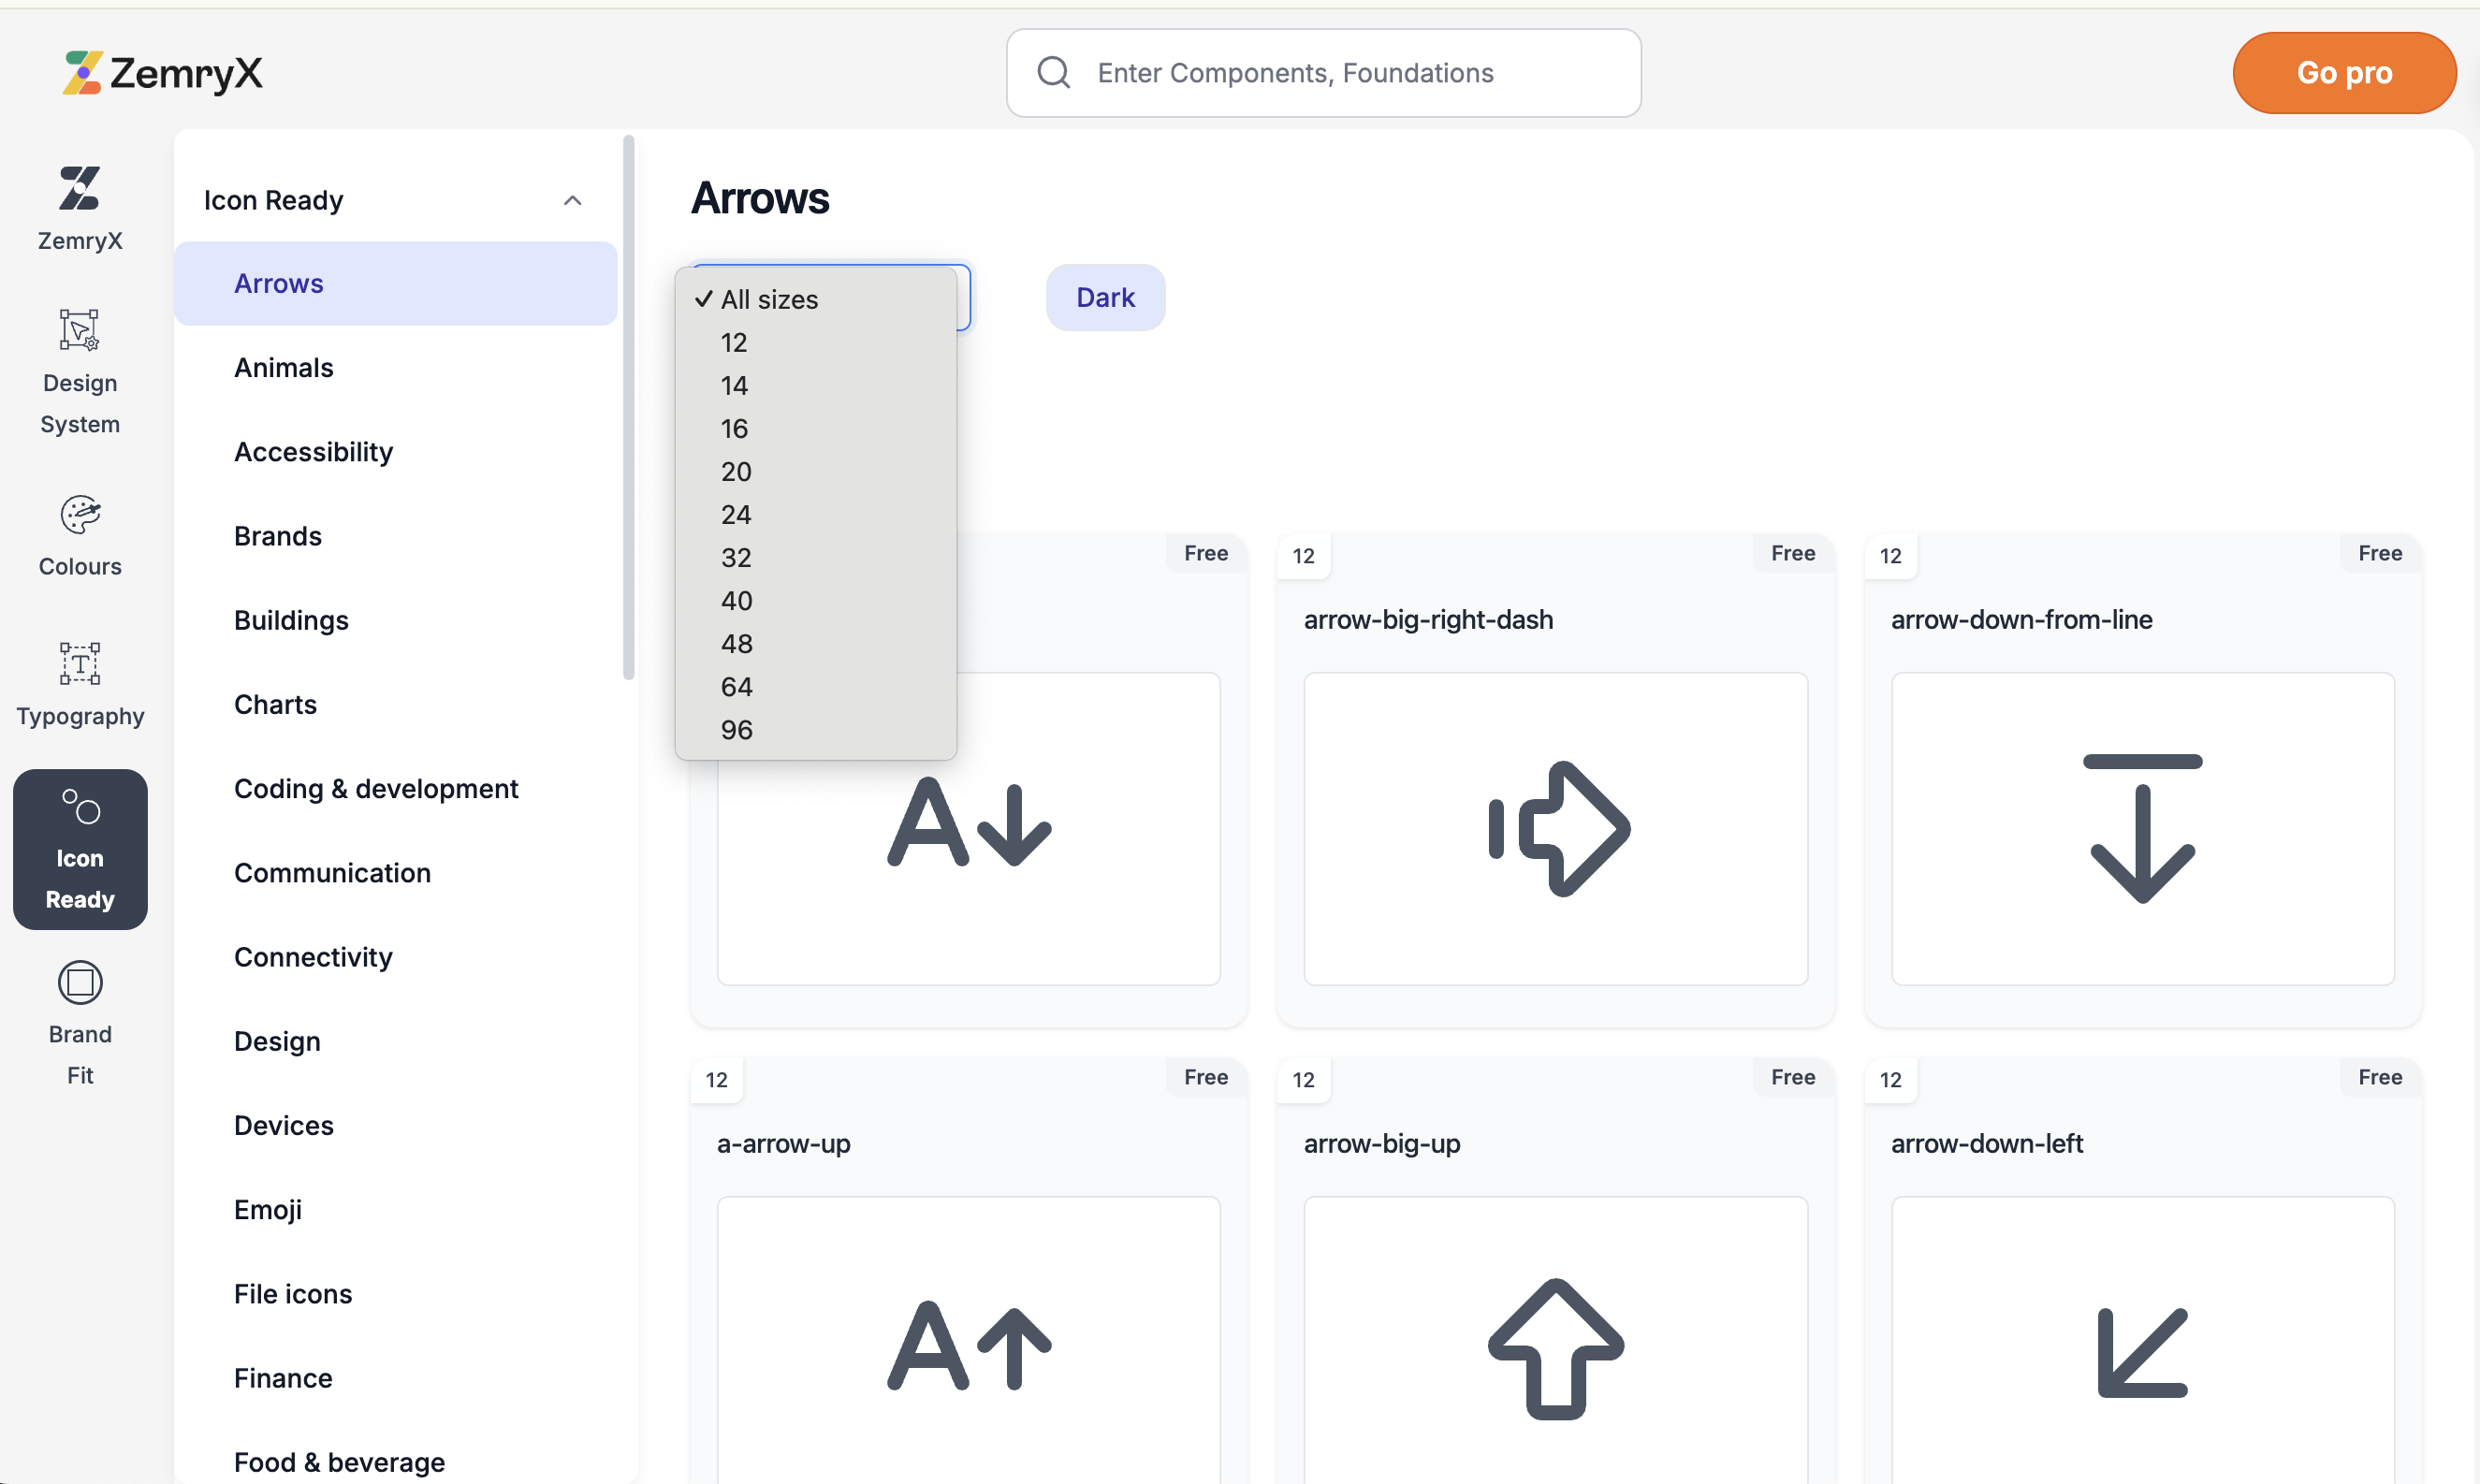Click Free badge on arrow-down-left card
The height and width of the screenshot is (1484, 2480).
2379,1077
